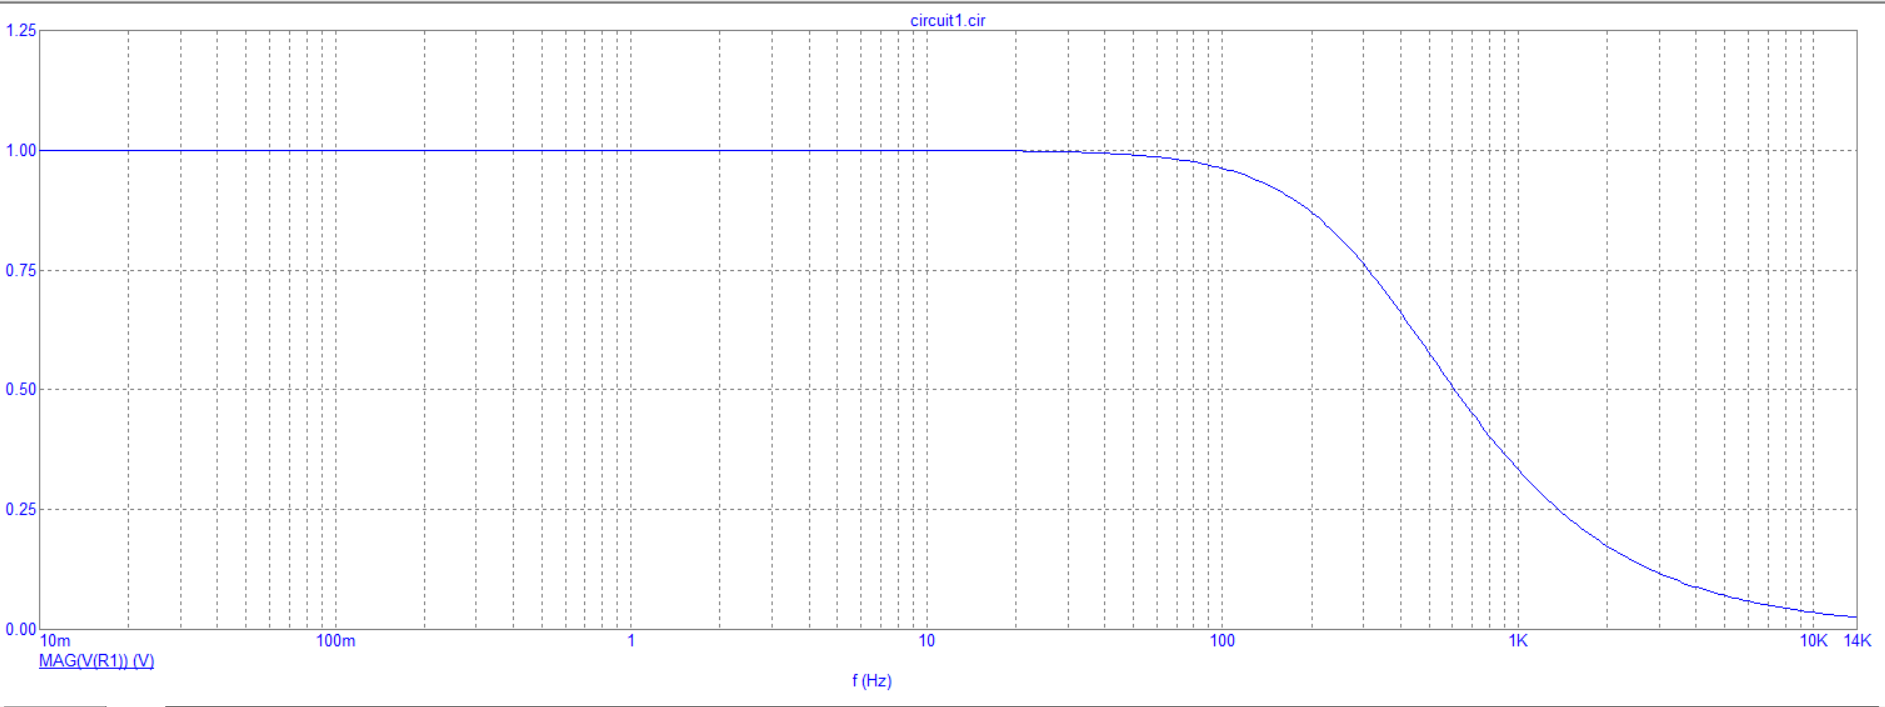Click the 0.75 y-axis value
The width and height of the screenshot is (1885, 707).
point(21,271)
